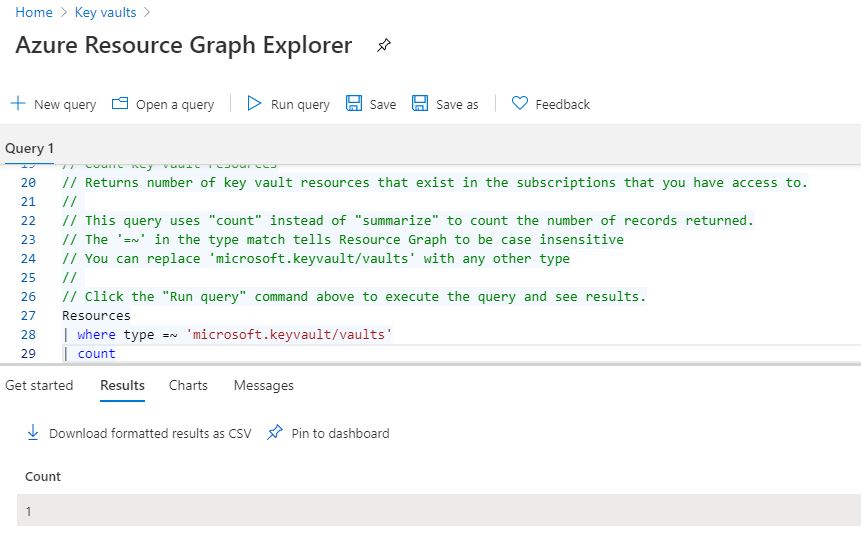Open the Feedback panel
The width and height of the screenshot is (861, 548).
coord(562,104)
